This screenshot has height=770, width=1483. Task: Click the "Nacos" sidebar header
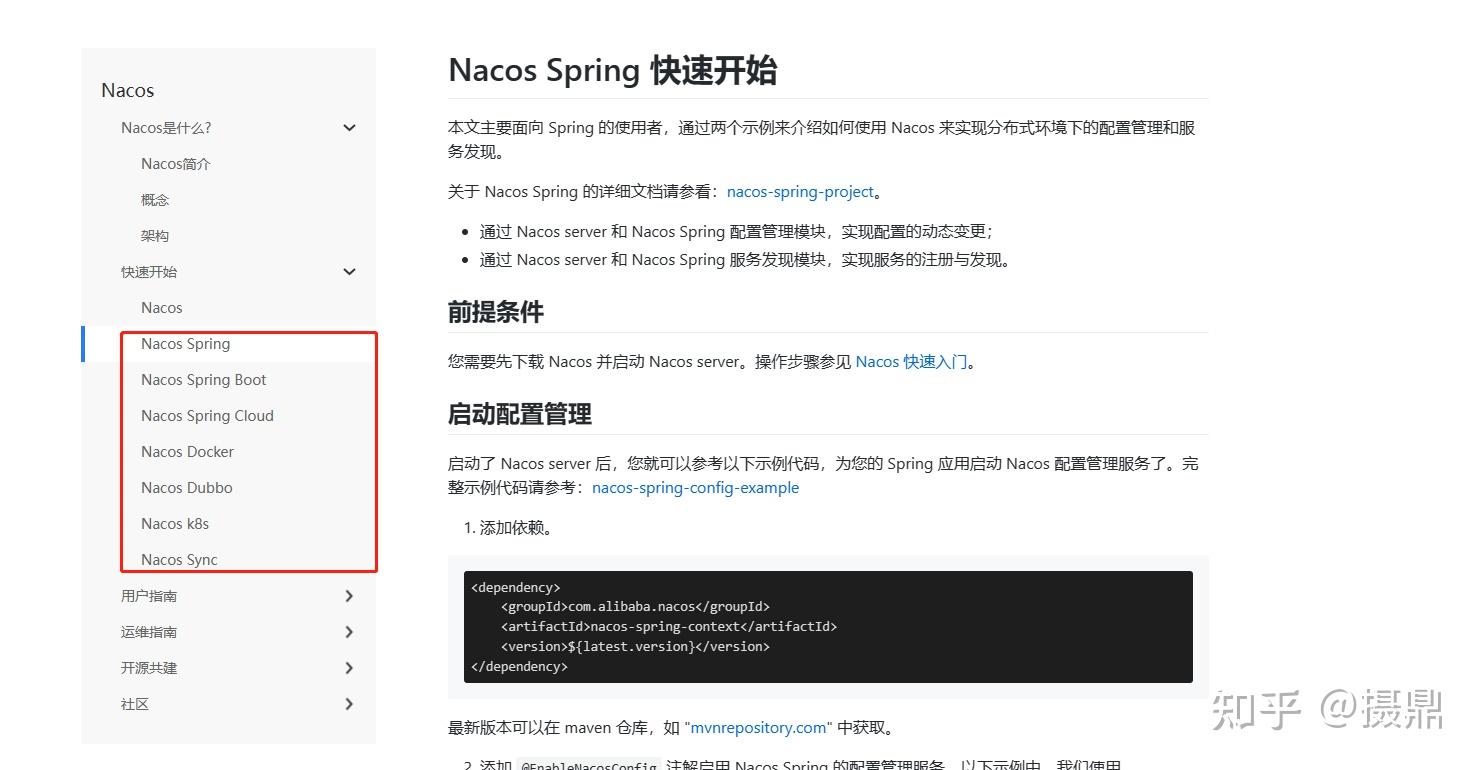127,90
